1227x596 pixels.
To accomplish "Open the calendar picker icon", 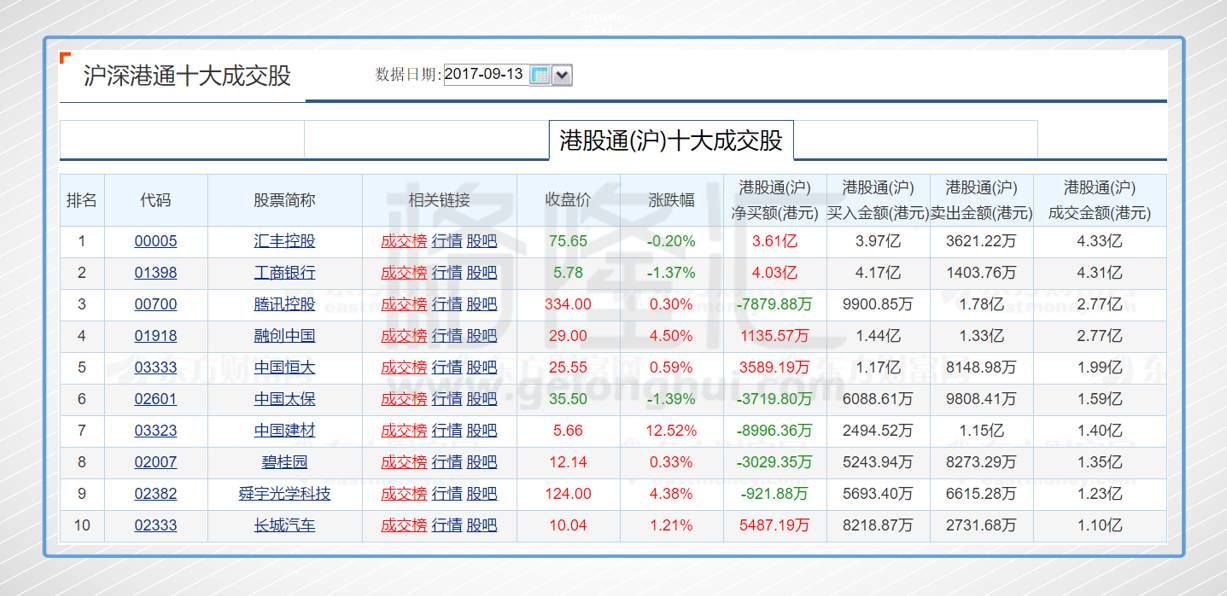I will click(539, 75).
